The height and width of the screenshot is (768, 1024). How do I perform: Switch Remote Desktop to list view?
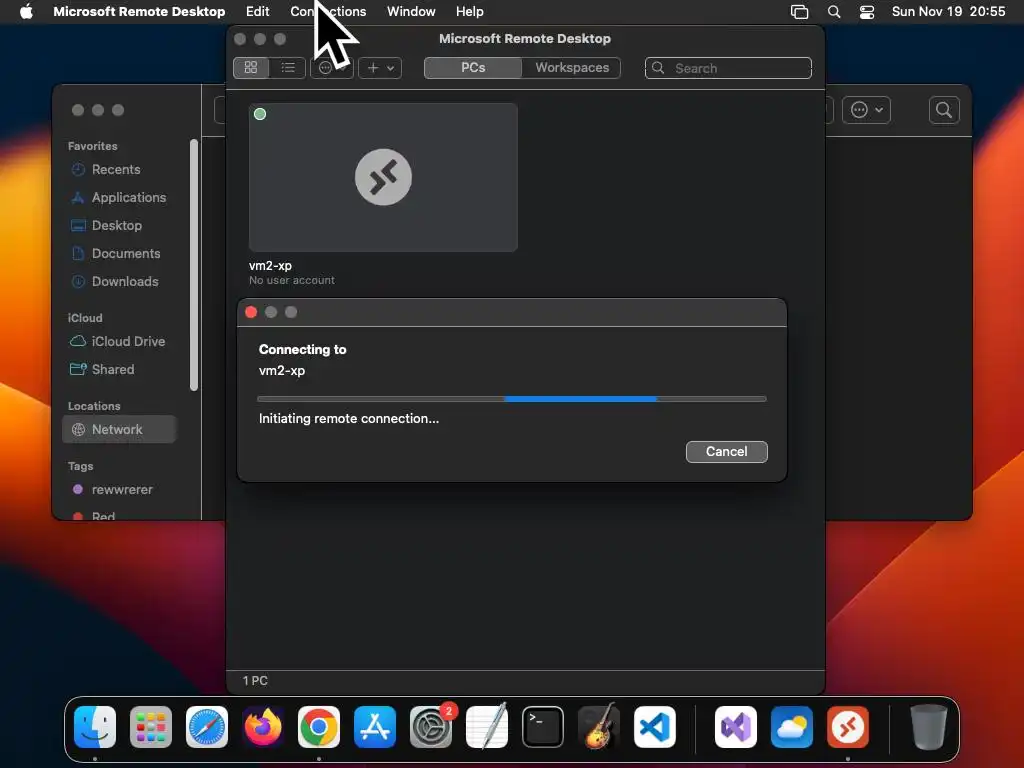click(x=288, y=68)
